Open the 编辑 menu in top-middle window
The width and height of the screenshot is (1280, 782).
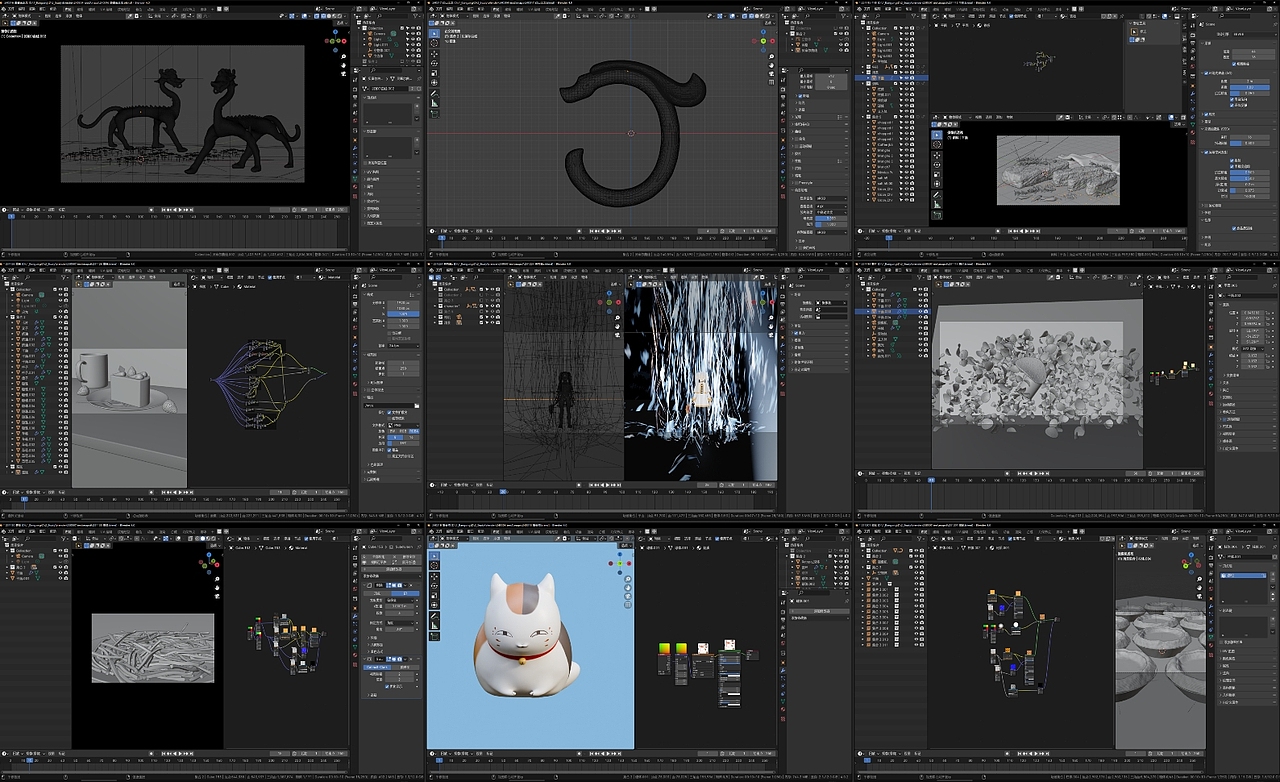(x=452, y=11)
